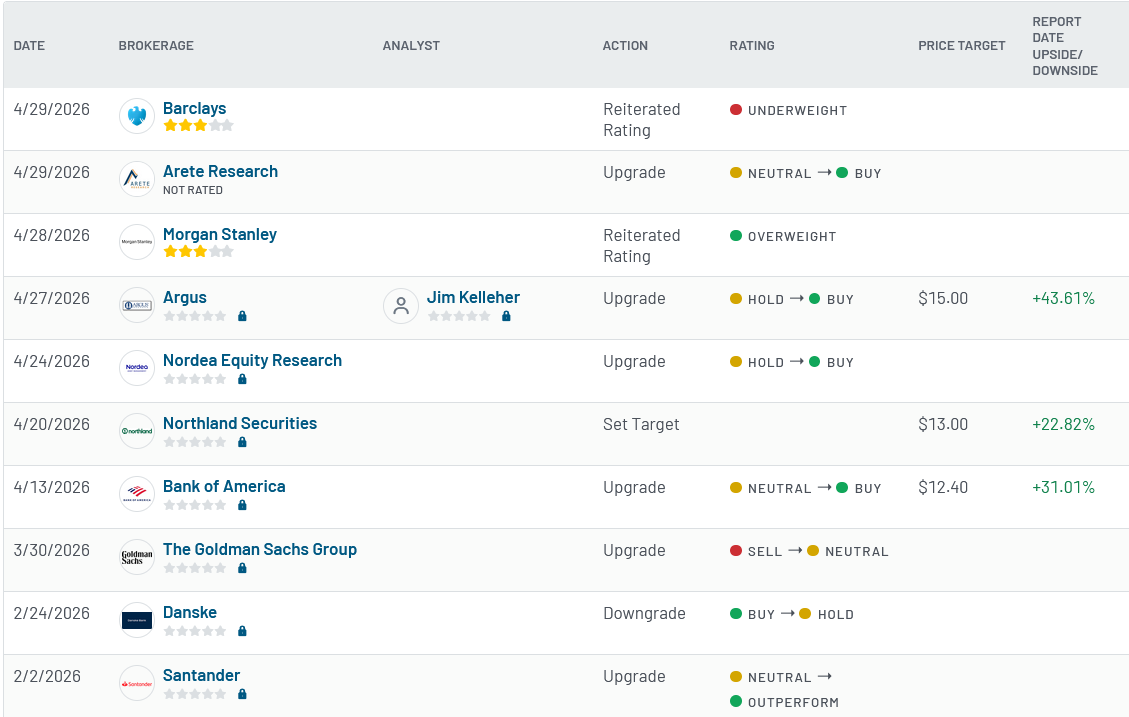
Task: Click the Morgan Stanley logo icon
Action: 137,242
